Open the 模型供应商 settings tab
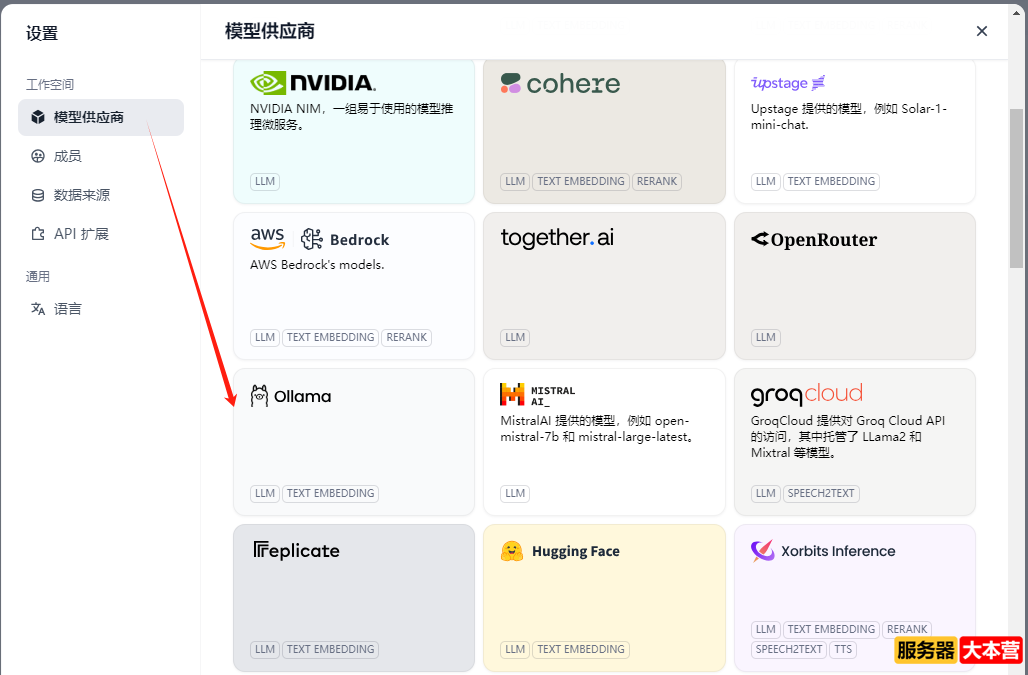 [x=101, y=117]
